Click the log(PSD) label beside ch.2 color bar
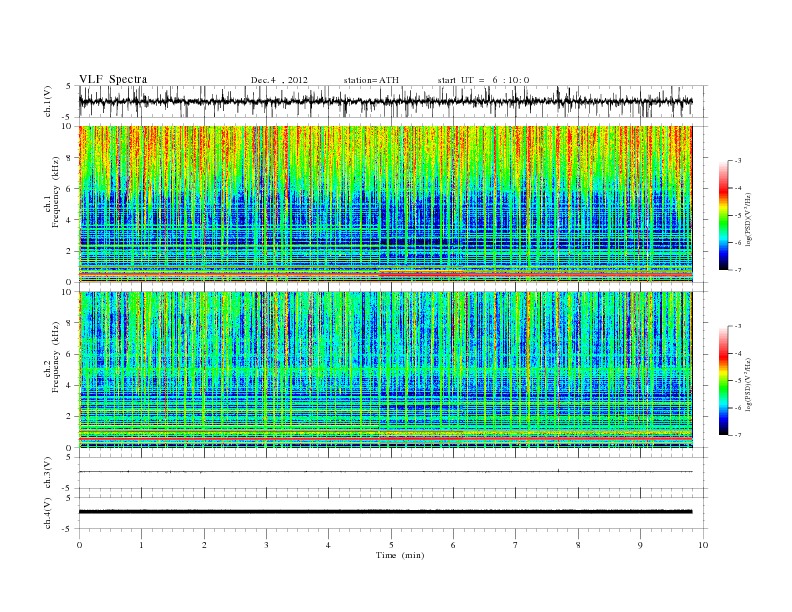This screenshot has height=612, width=792. coord(750,384)
